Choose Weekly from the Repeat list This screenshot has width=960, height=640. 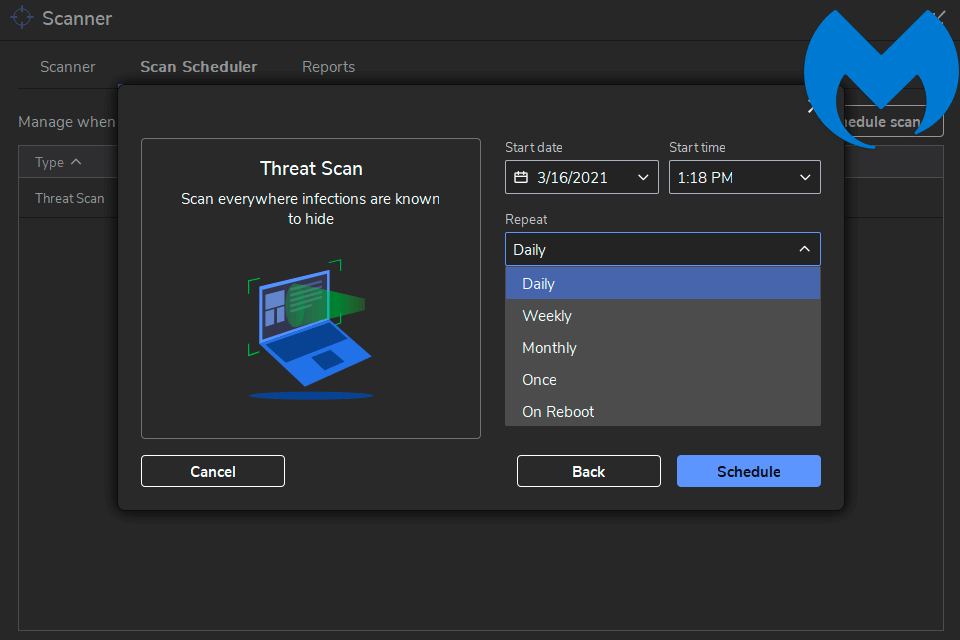tap(662, 316)
